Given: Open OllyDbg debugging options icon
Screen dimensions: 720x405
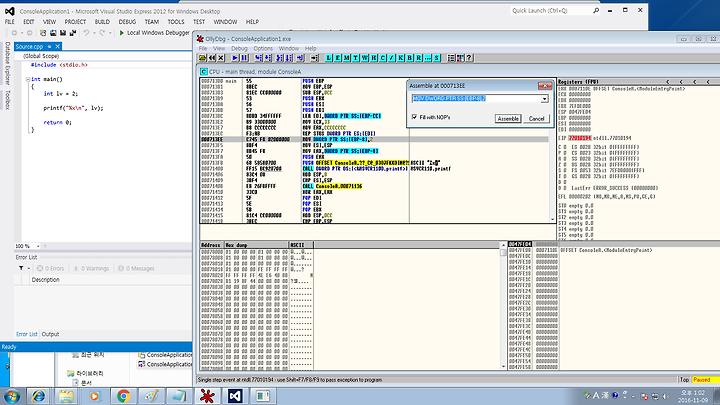Looking at the screenshot, I should (x=451, y=58).
